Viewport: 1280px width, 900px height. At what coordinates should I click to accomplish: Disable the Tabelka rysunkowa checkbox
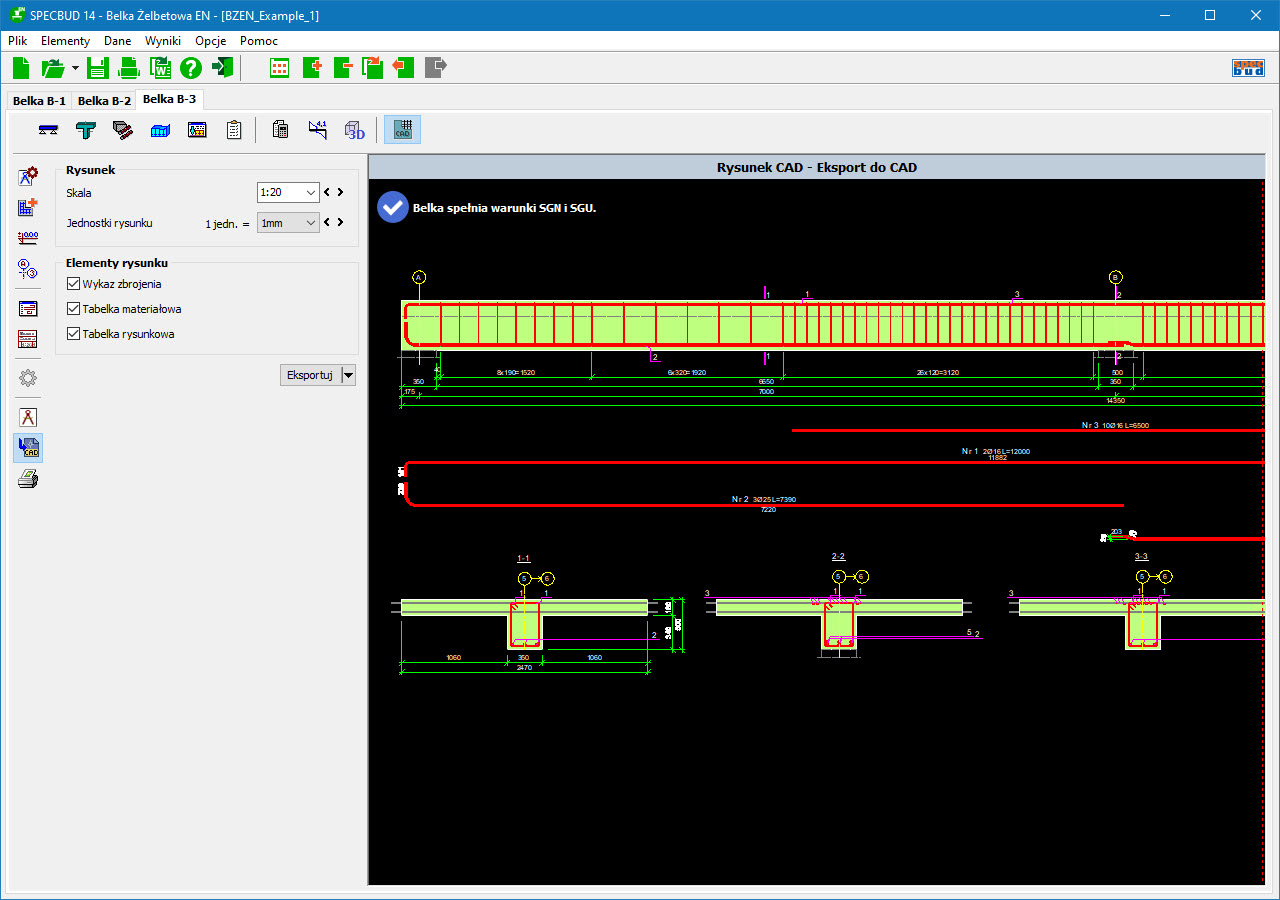73,334
